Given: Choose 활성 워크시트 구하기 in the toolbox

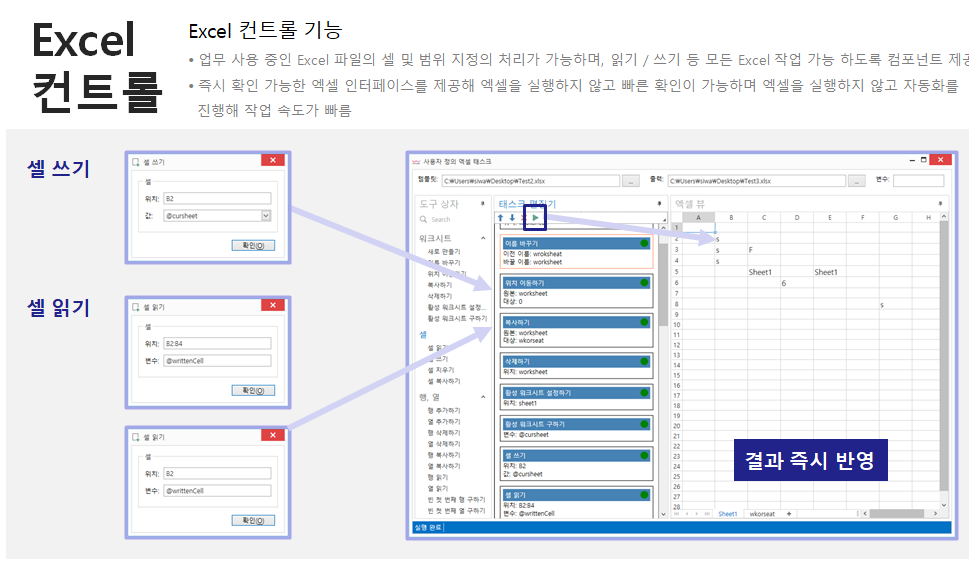Looking at the screenshot, I should tap(457, 318).
